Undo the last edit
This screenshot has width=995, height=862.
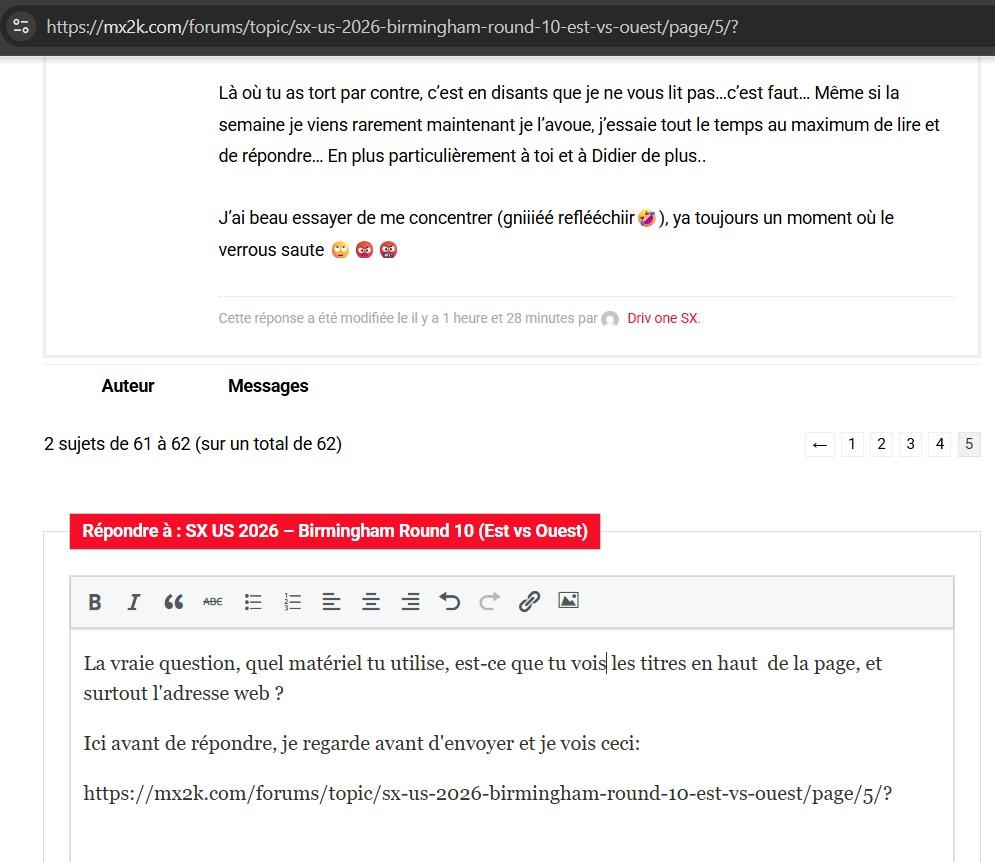point(450,602)
